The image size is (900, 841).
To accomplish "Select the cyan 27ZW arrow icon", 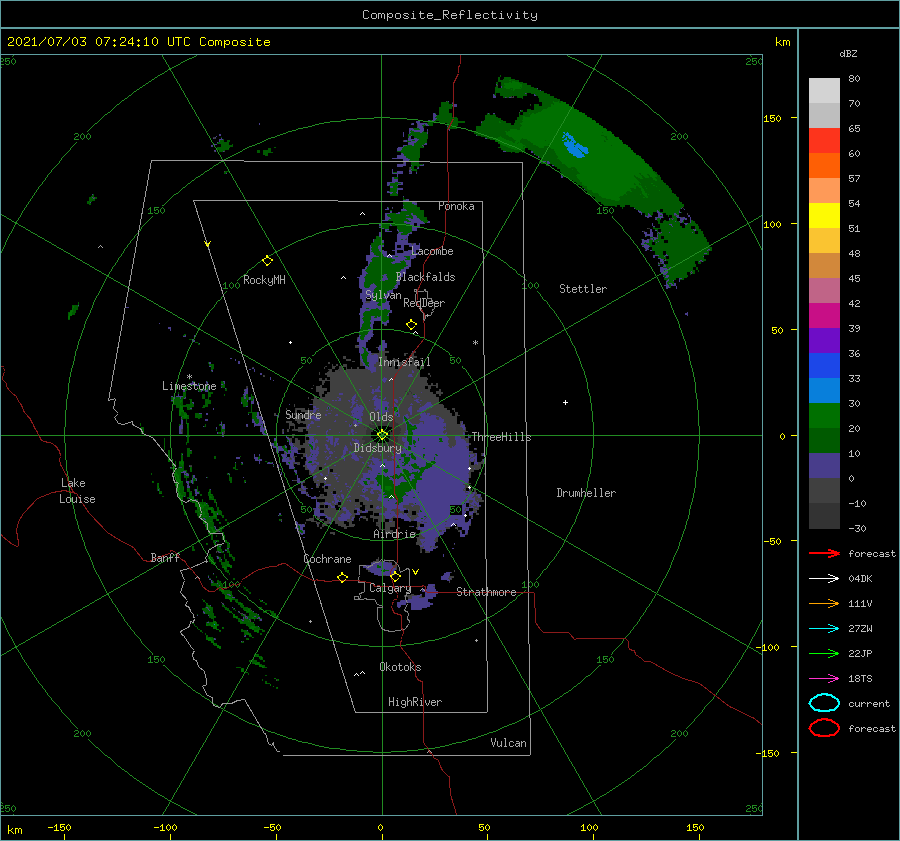I will click(x=824, y=629).
